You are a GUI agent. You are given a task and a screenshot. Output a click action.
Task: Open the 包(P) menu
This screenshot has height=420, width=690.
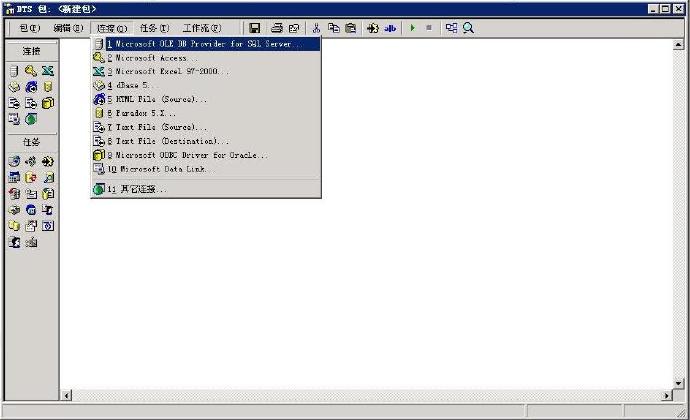coord(29,28)
